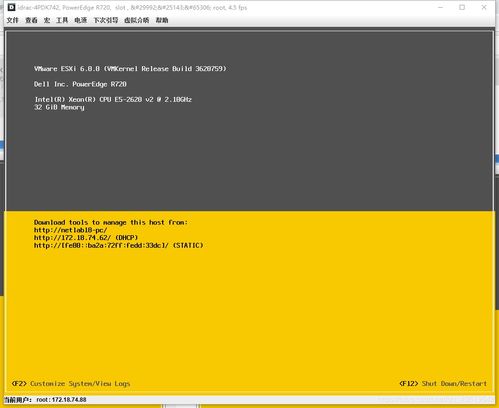499x408 pixels.
Task: Click the VMware ESXi 6.0.0 version line
Action: pos(130,69)
